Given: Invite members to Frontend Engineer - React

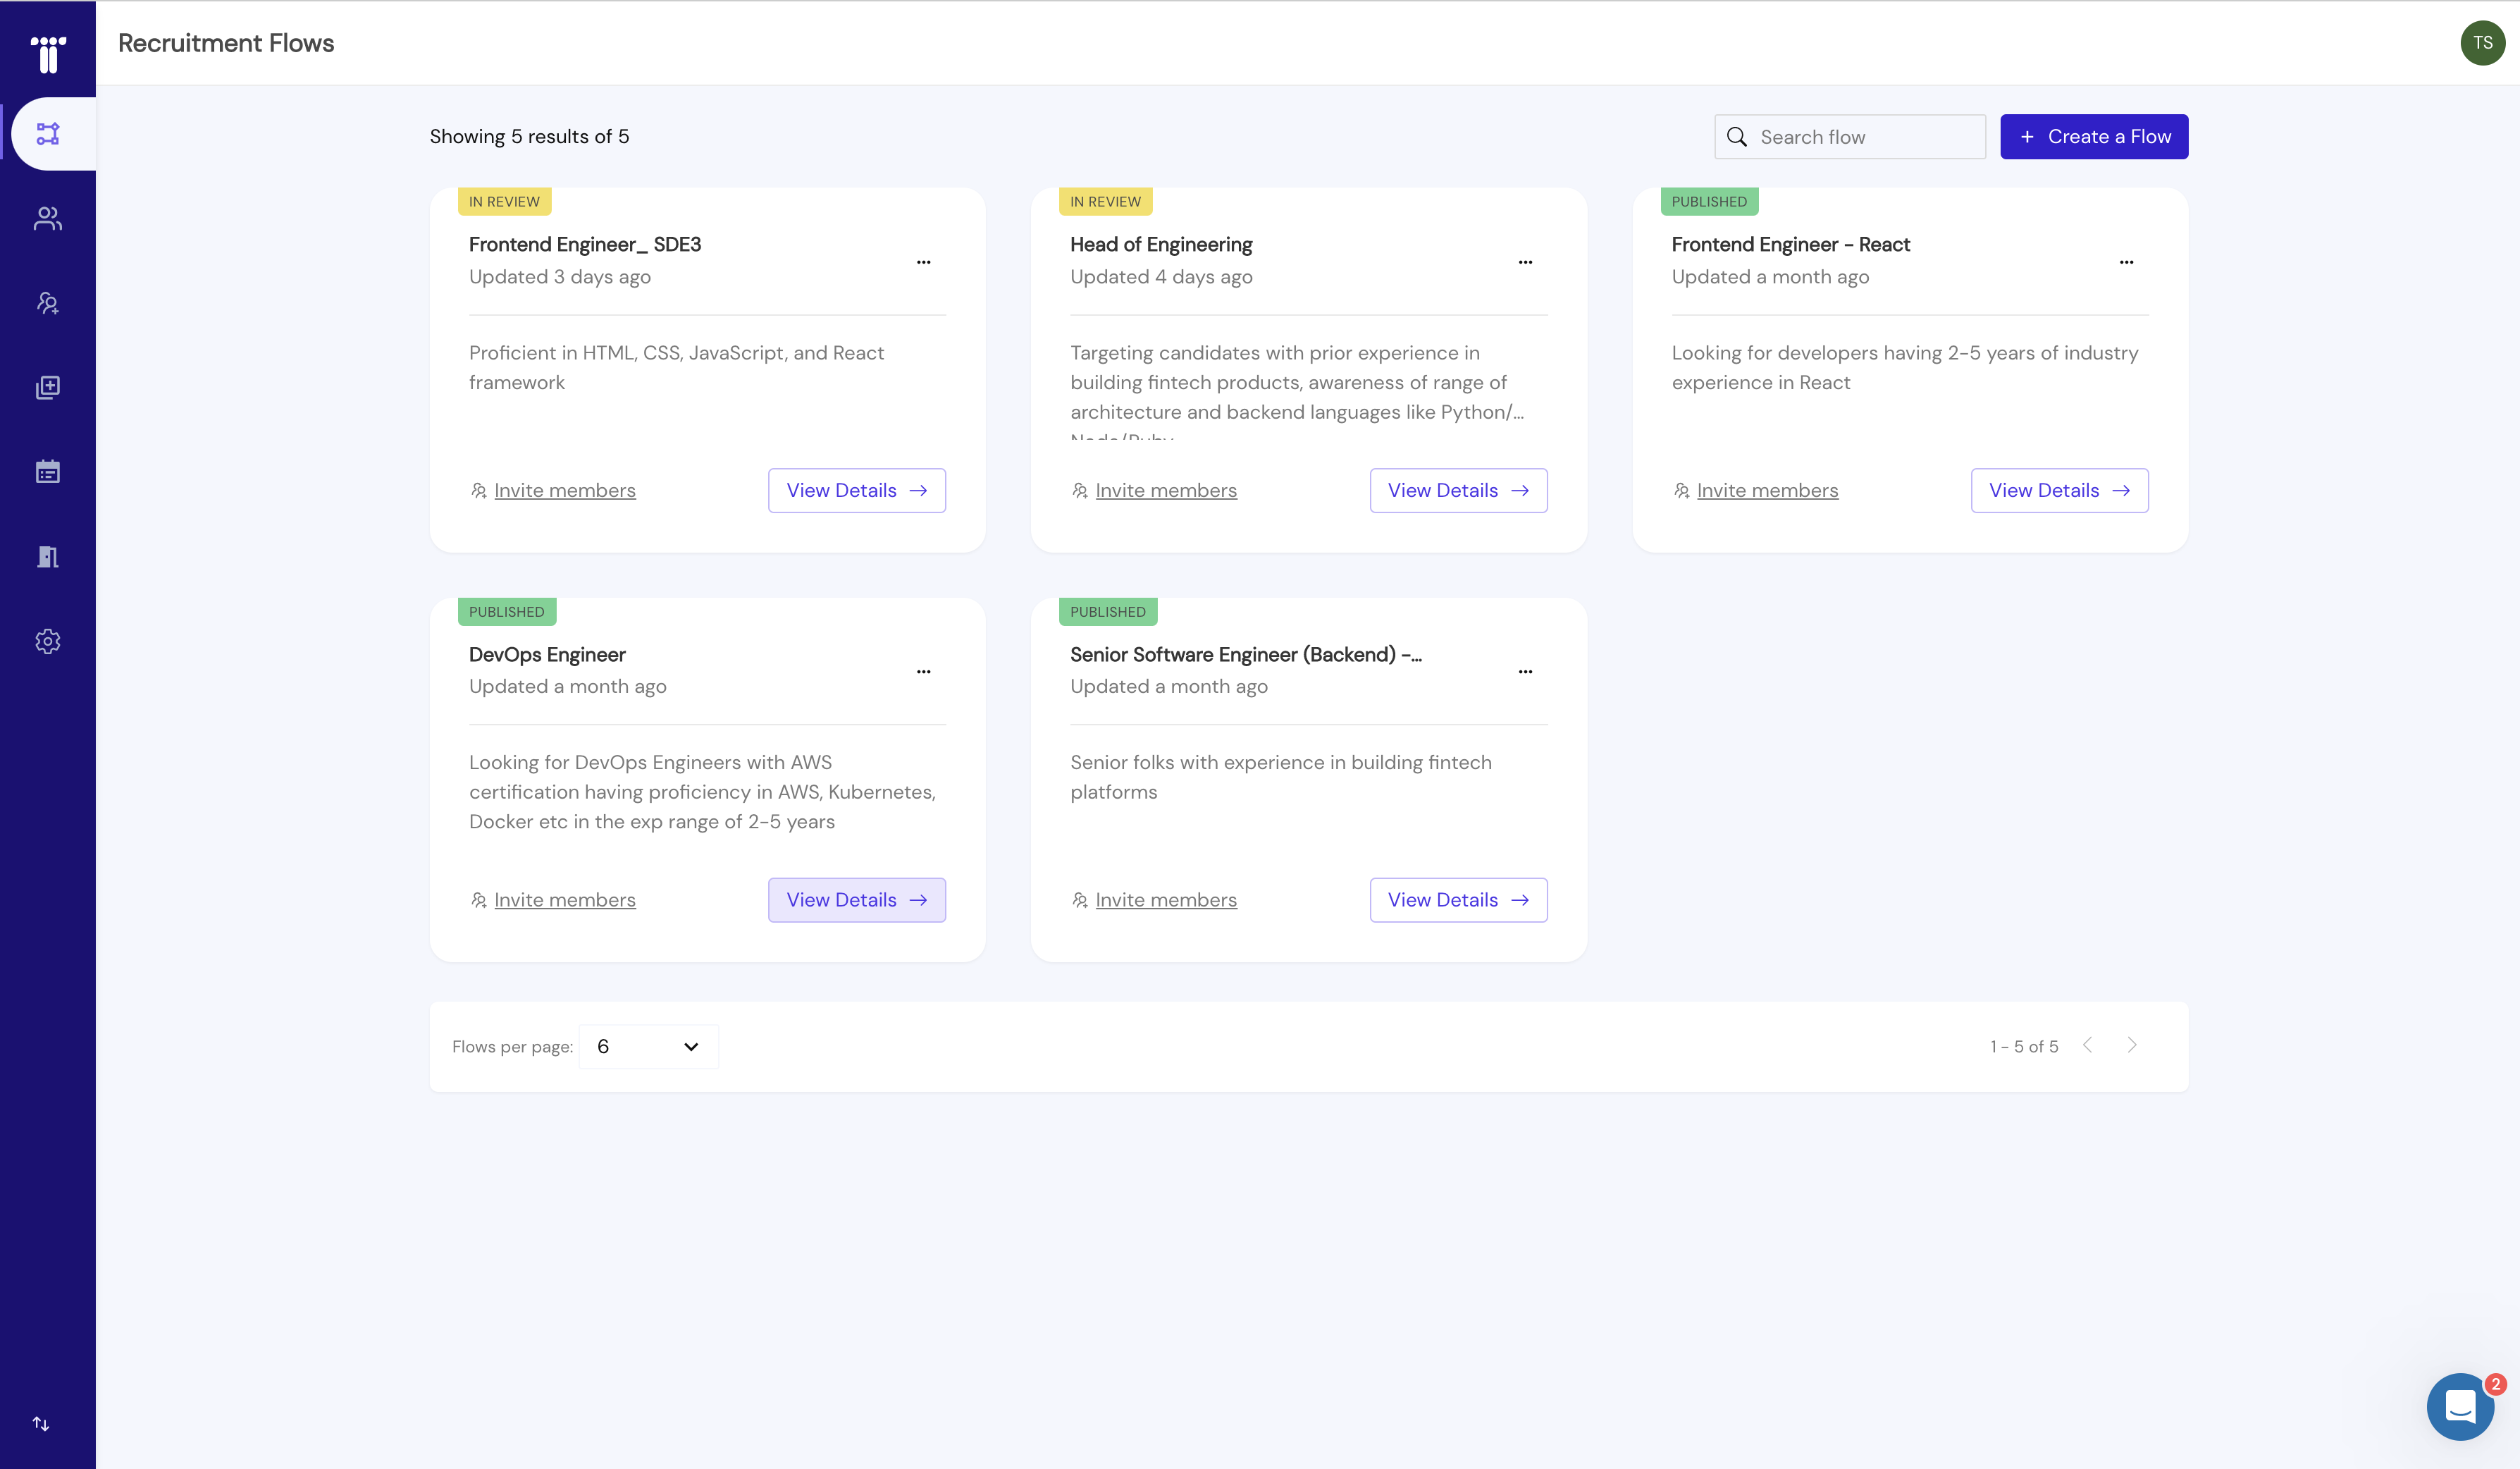Looking at the screenshot, I should click(x=1766, y=491).
